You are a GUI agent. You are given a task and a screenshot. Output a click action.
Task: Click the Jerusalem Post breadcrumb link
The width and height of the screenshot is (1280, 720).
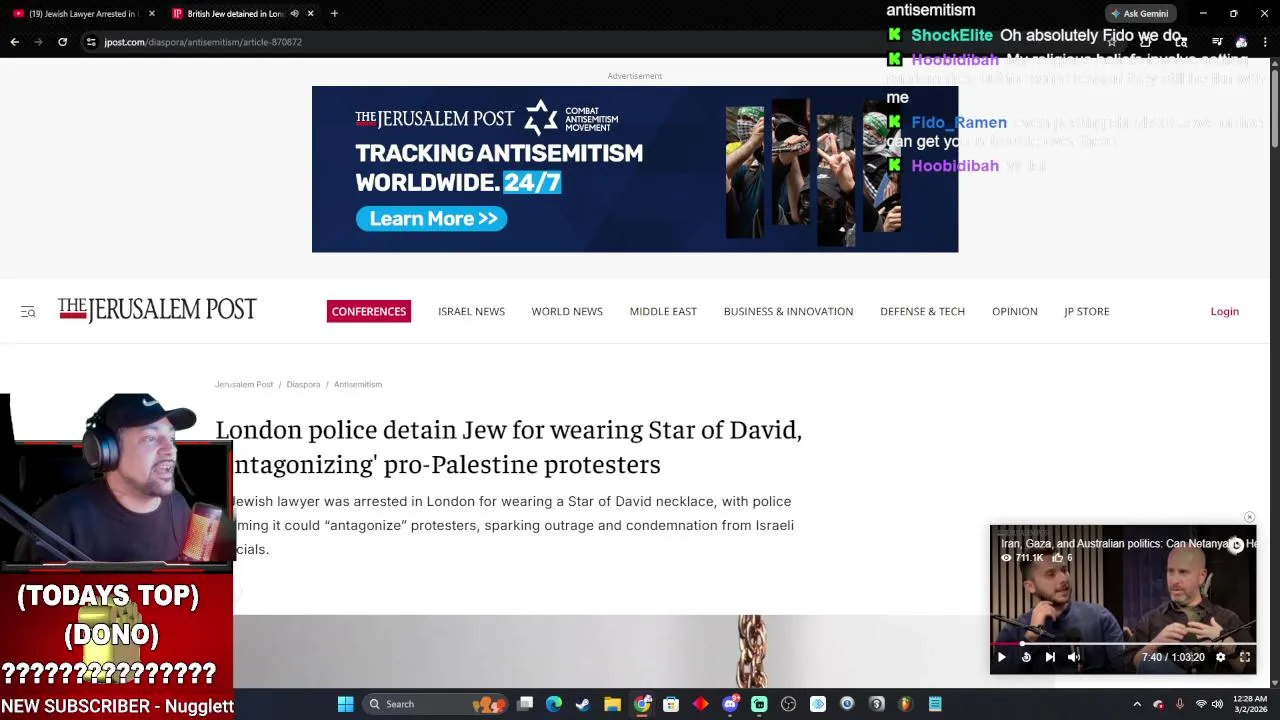[x=244, y=384]
